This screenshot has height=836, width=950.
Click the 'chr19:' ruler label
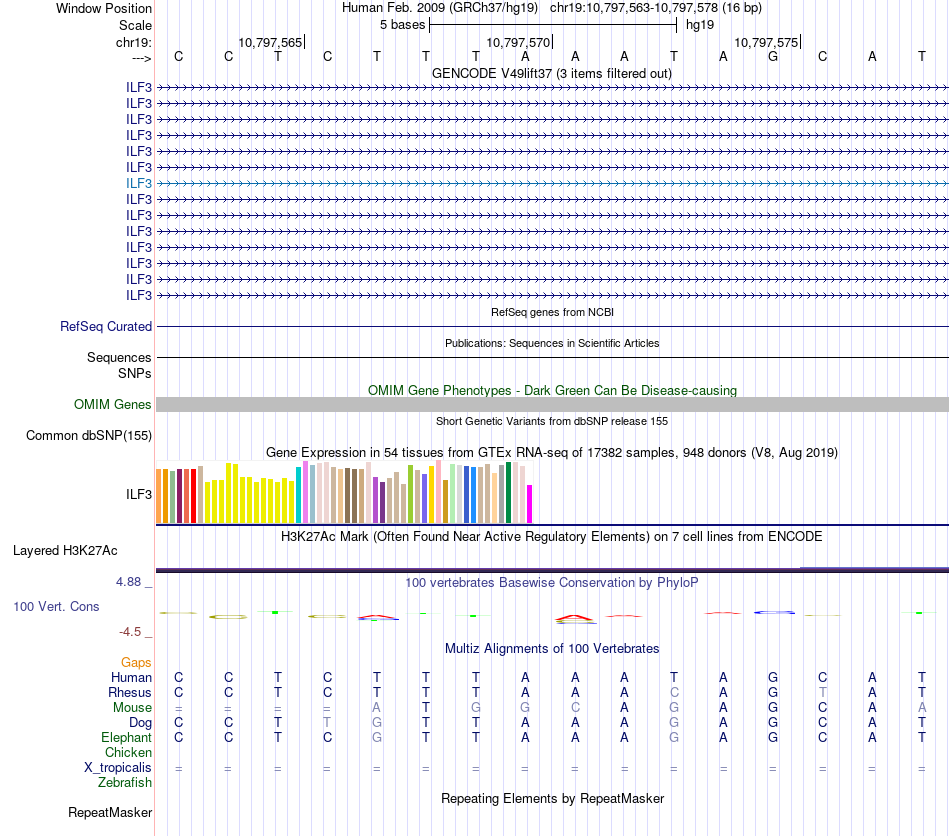pos(134,42)
